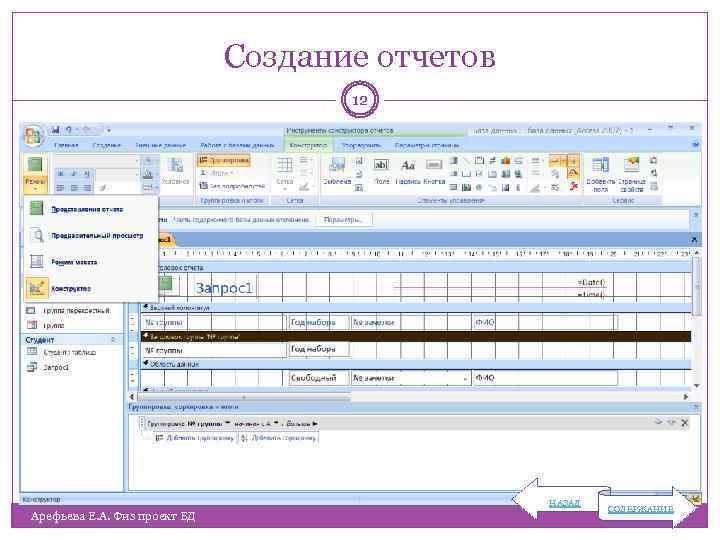Open № зачетки combo box in detail section
Viewport: 720px width, 540px height.
(x=465, y=378)
